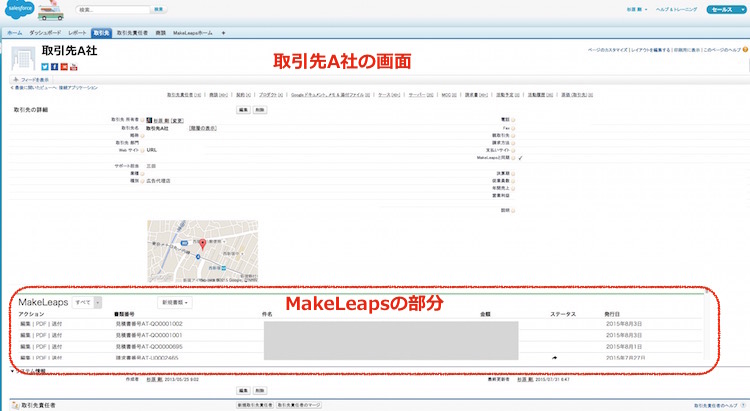Click the status arrow icon in MakeLeaps table
This screenshot has height=411, width=750.
[x=554, y=357]
